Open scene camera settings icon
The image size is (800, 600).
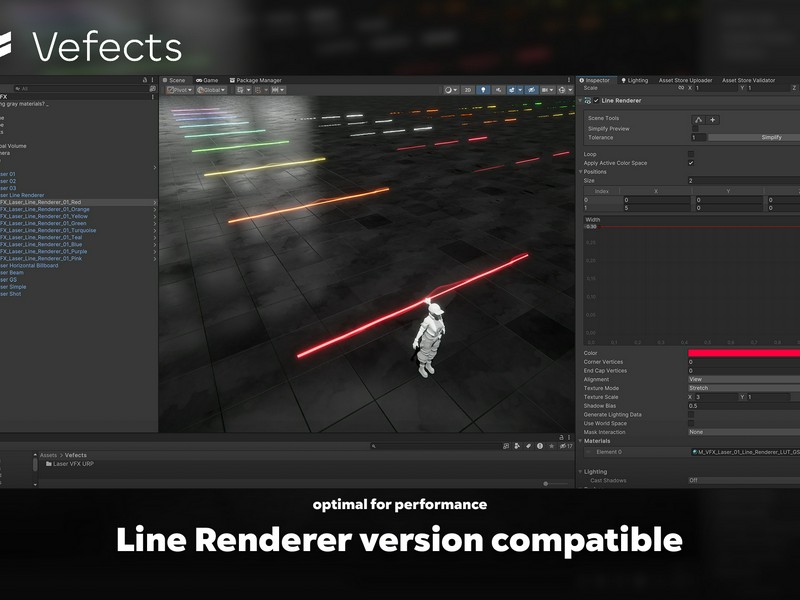coord(545,90)
